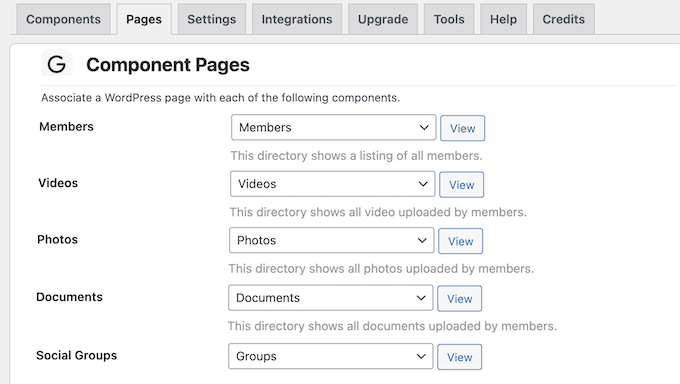Click the Photos row label
Viewport: 680px width, 384px height.
tap(58, 240)
